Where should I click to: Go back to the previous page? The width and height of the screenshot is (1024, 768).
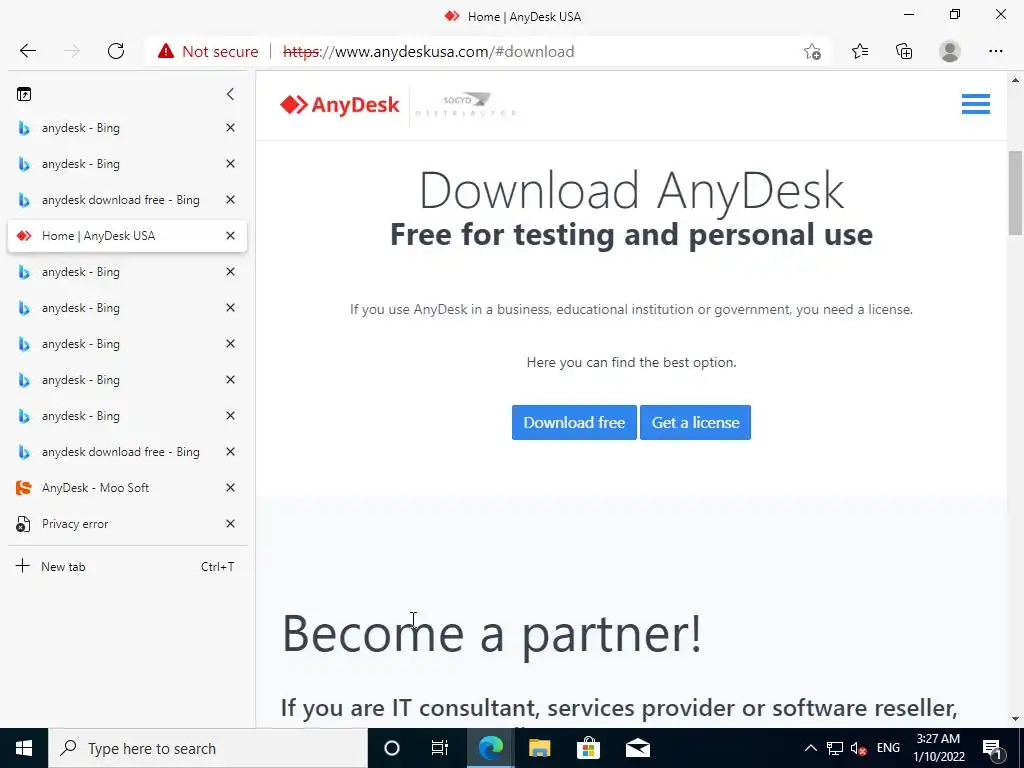[x=27, y=51]
